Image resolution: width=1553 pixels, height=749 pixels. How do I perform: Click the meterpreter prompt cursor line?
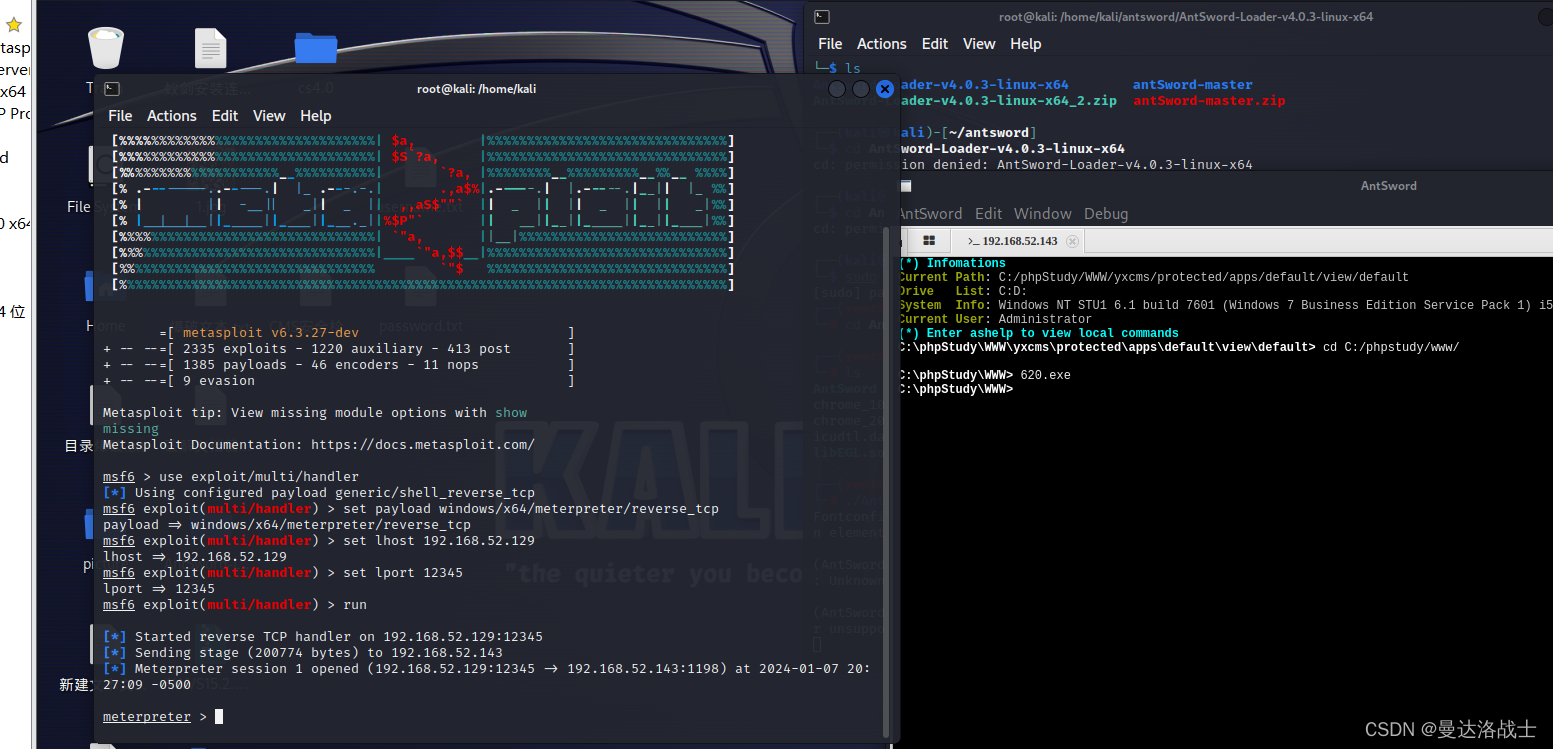[x=163, y=717]
